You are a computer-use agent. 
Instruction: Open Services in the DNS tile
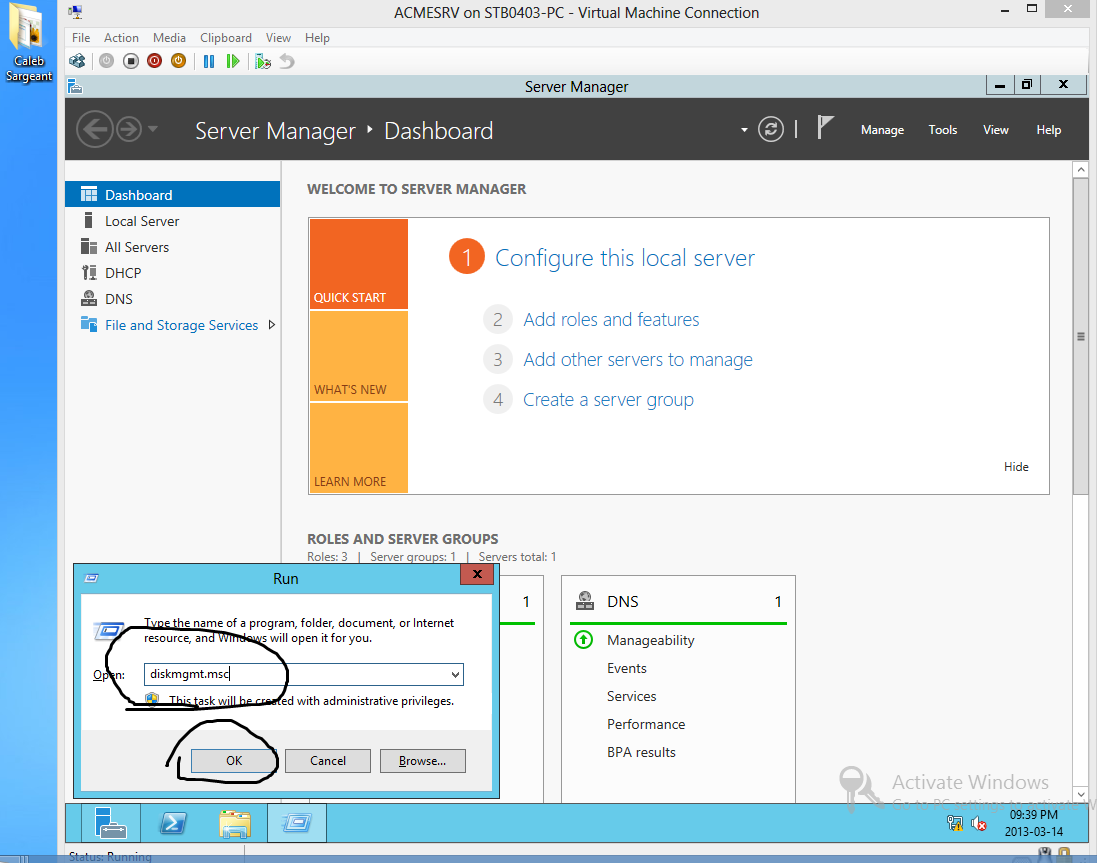pyautogui.click(x=631, y=697)
